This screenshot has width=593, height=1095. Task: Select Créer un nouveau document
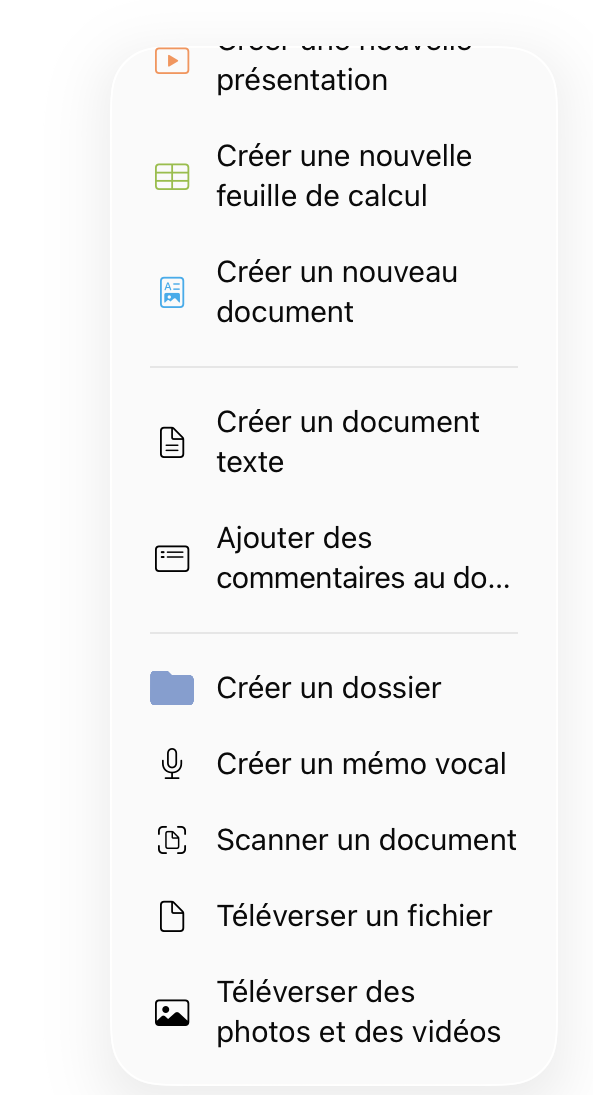click(337, 292)
